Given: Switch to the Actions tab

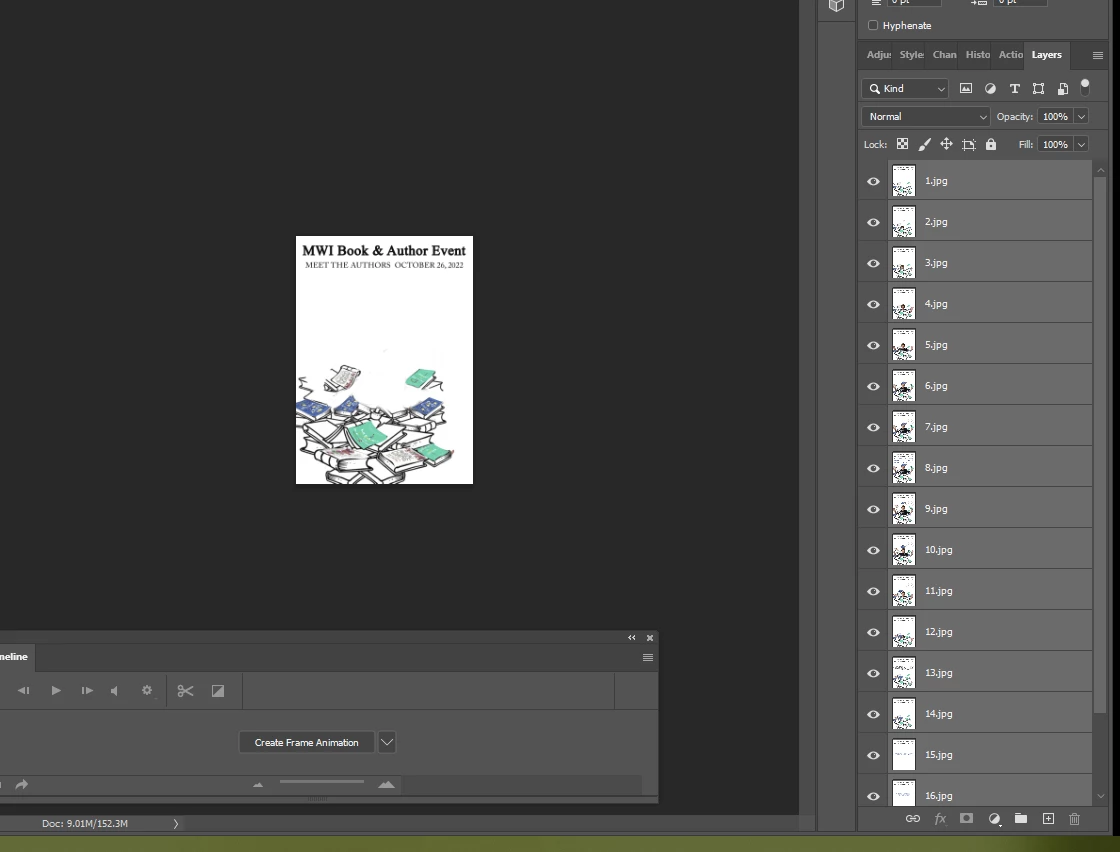Looking at the screenshot, I should click(x=1010, y=55).
